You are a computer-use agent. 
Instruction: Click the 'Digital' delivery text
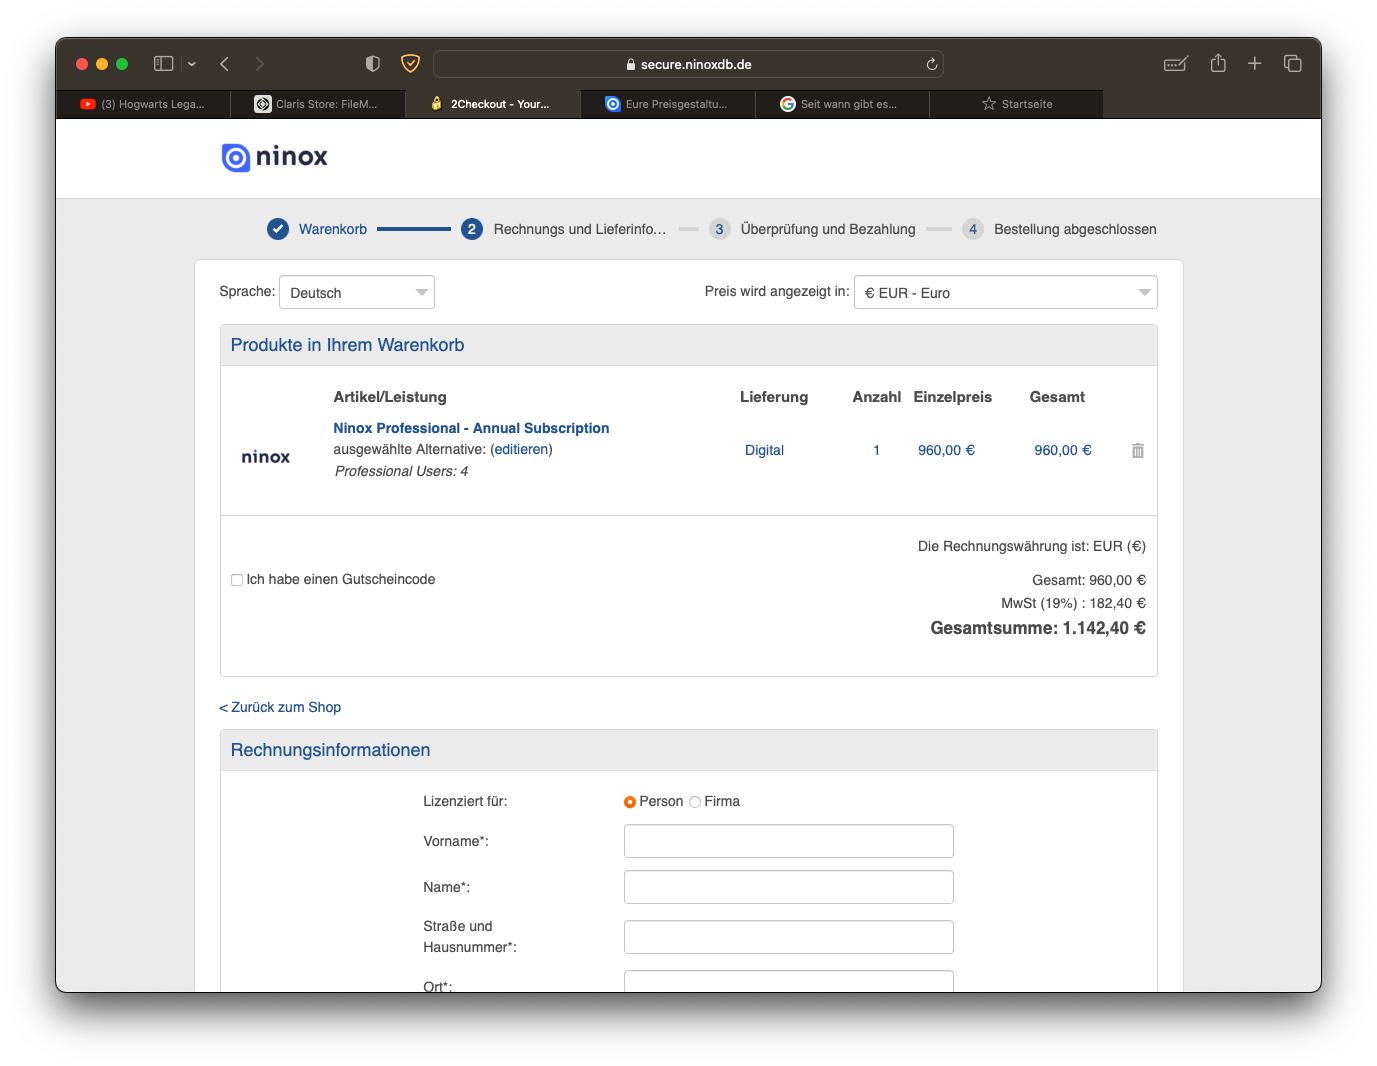click(x=764, y=451)
